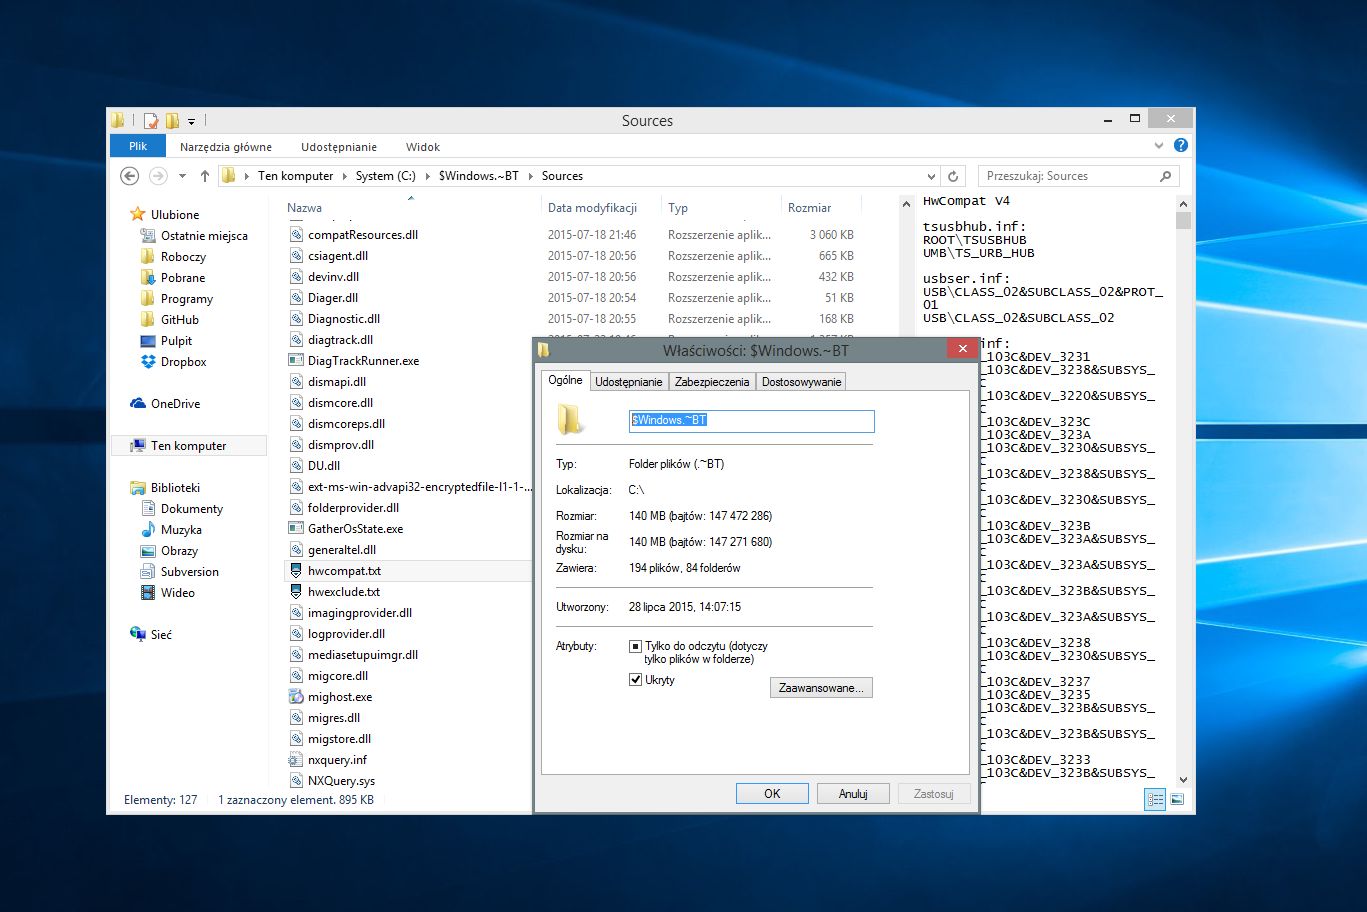Select the OneDrive cloud icon
Screen dimensions: 1367x912
pos(138,404)
